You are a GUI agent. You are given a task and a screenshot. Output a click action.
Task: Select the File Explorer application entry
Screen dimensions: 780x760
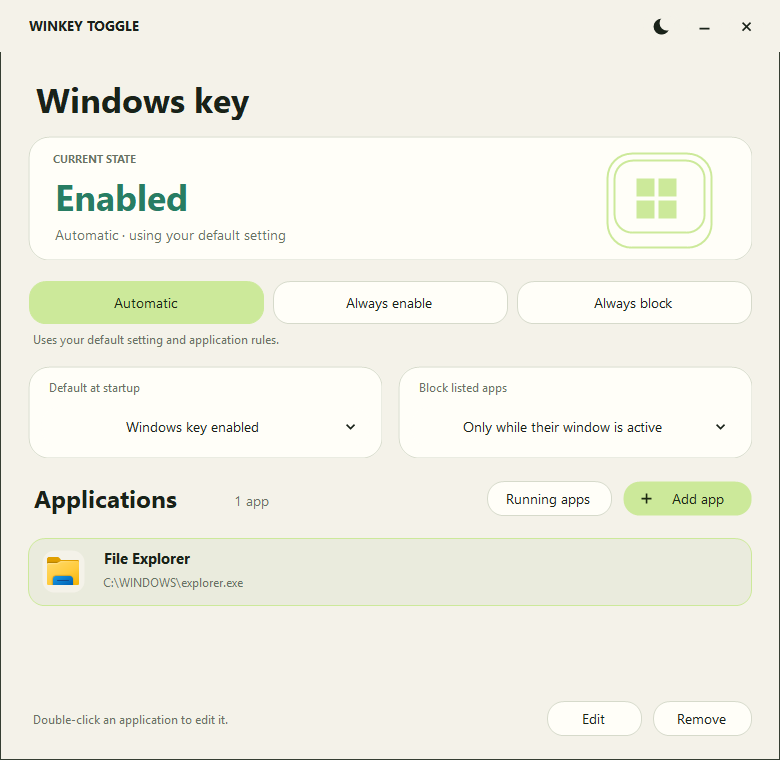390,572
